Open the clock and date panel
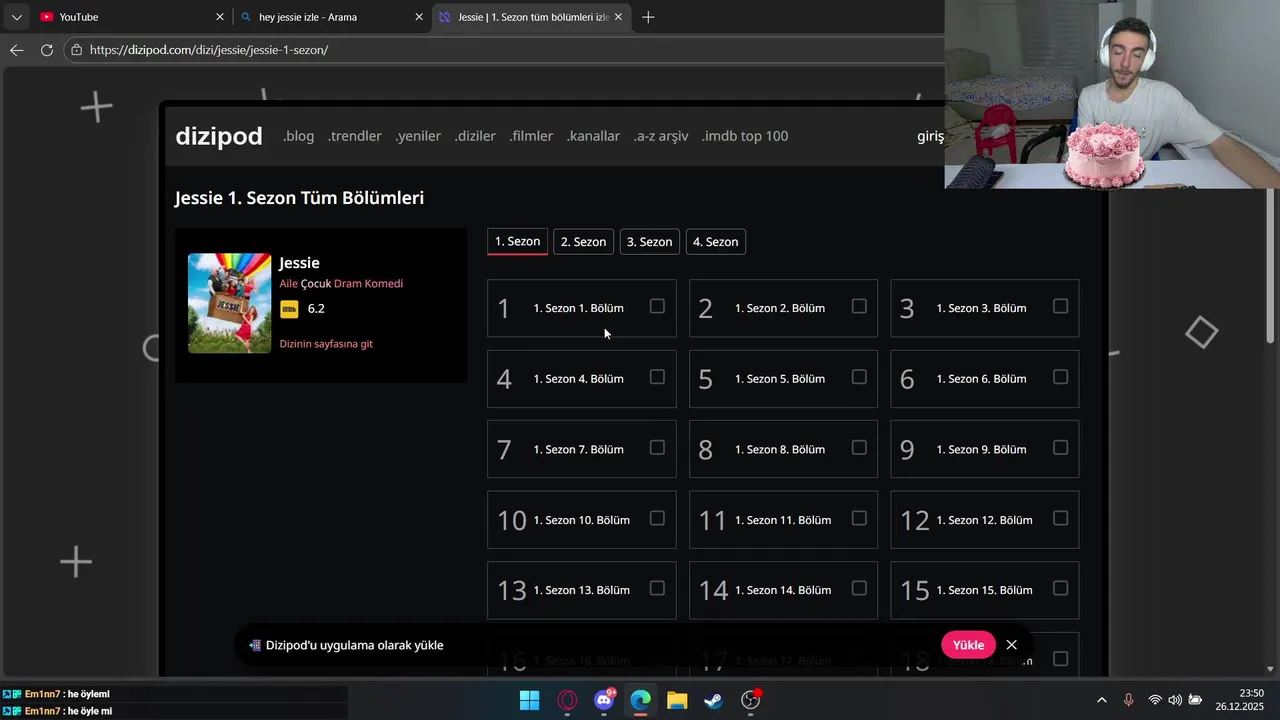 coord(1240,700)
